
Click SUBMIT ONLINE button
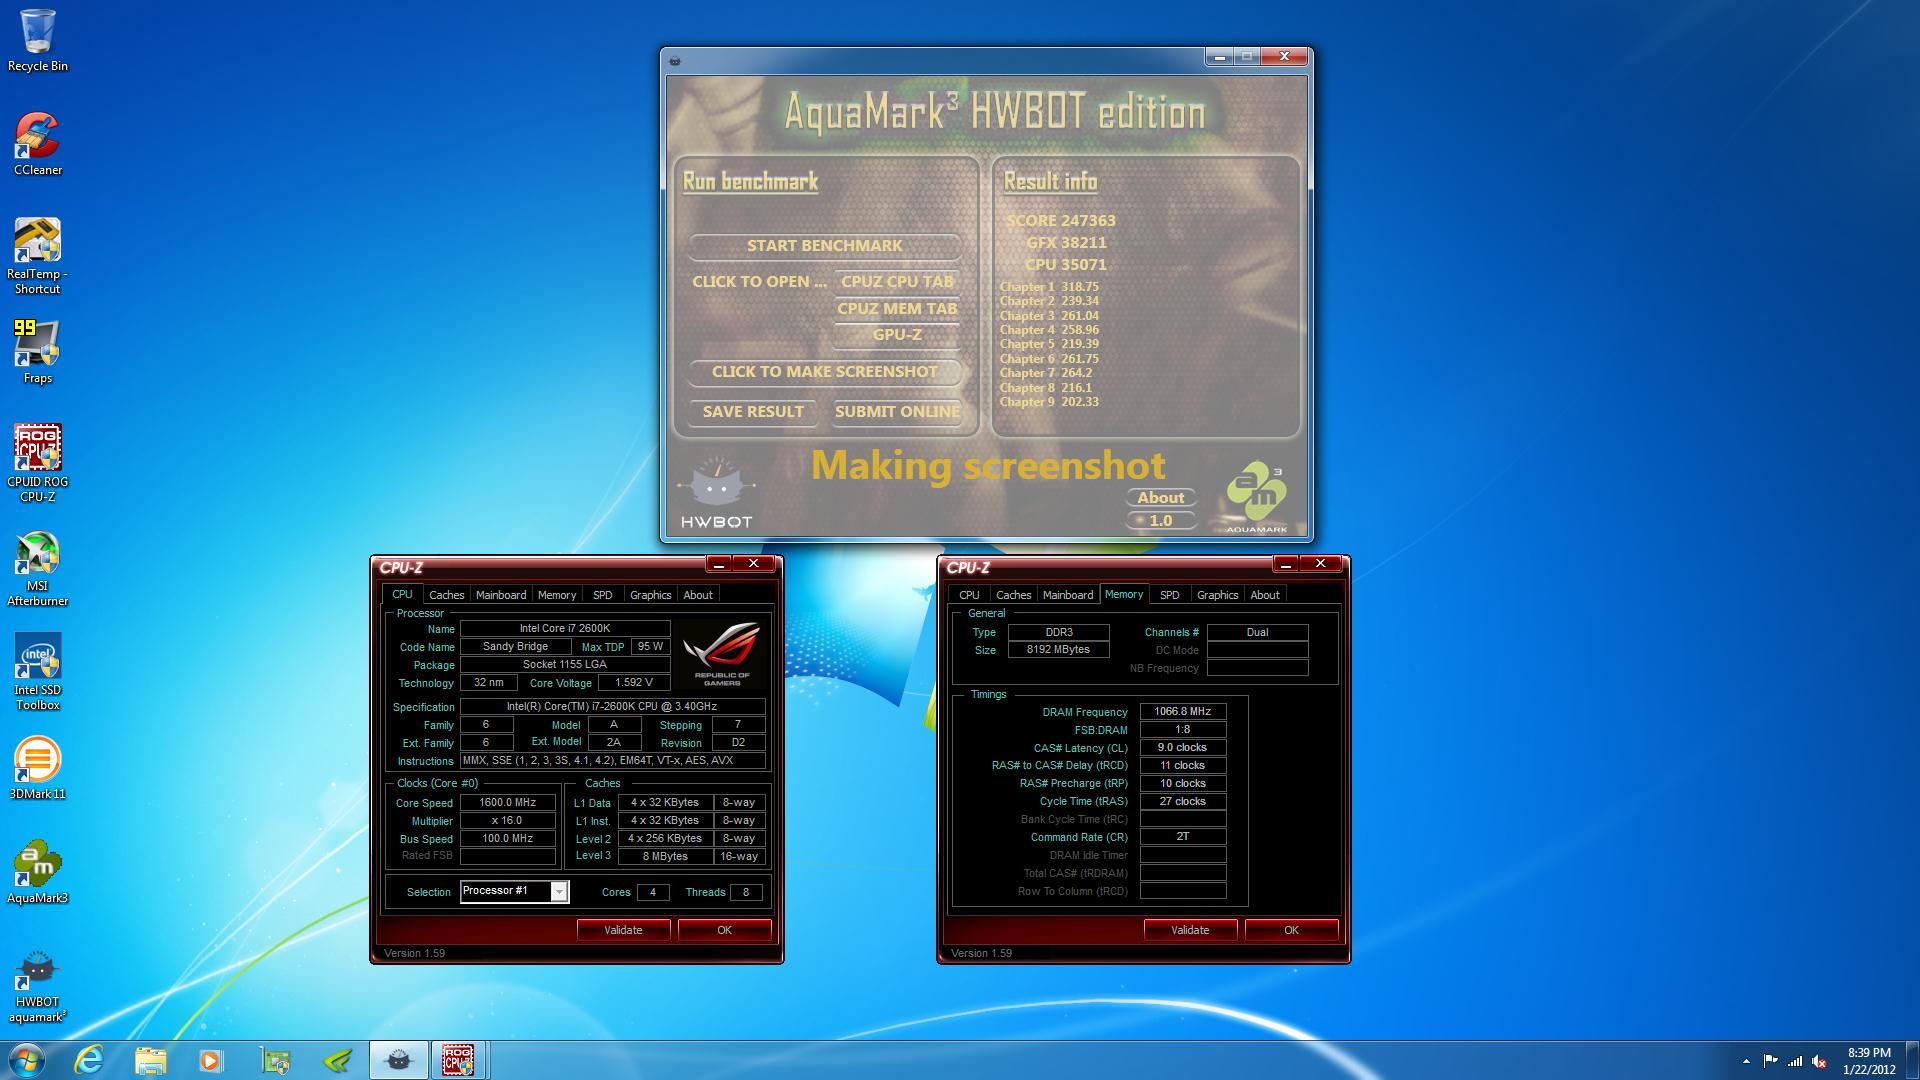click(x=897, y=412)
